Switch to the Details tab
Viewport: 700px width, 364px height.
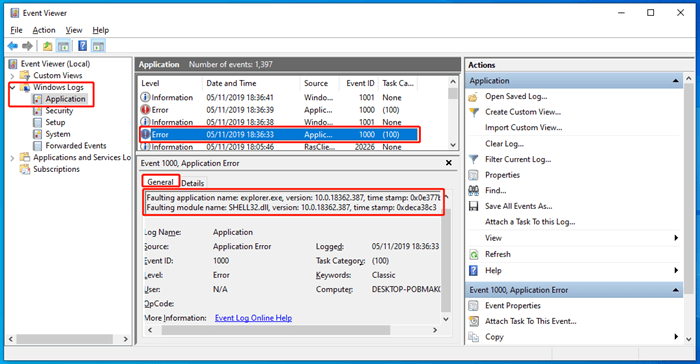[x=192, y=183]
